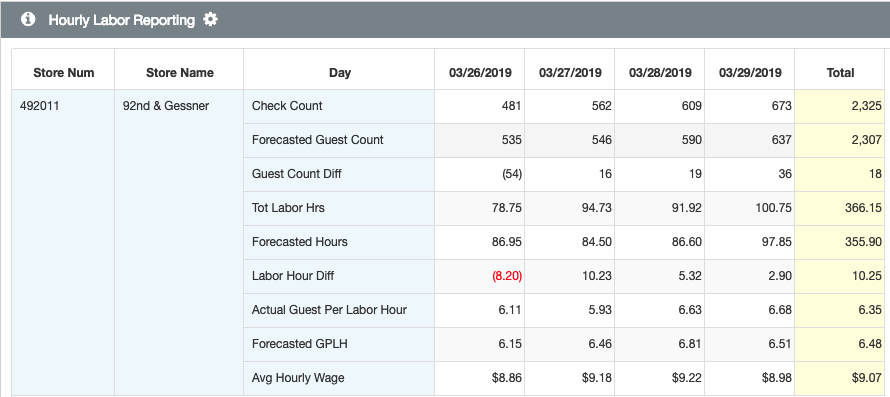890x397 pixels.
Task: Select the 03/26/2019 column header
Action: [x=480, y=73]
